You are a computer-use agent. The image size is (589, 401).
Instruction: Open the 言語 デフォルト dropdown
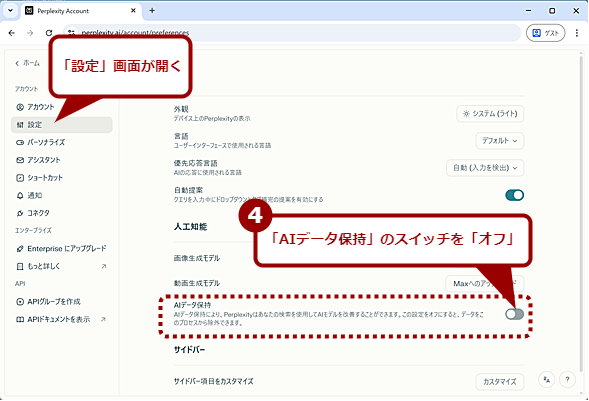coord(500,141)
